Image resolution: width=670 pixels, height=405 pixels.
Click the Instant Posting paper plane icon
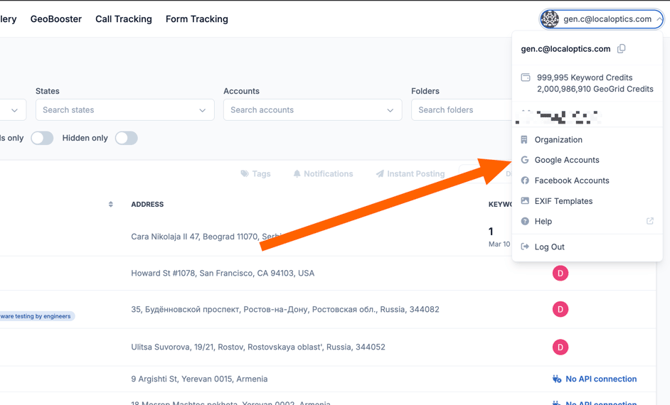[x=380, y=174]
